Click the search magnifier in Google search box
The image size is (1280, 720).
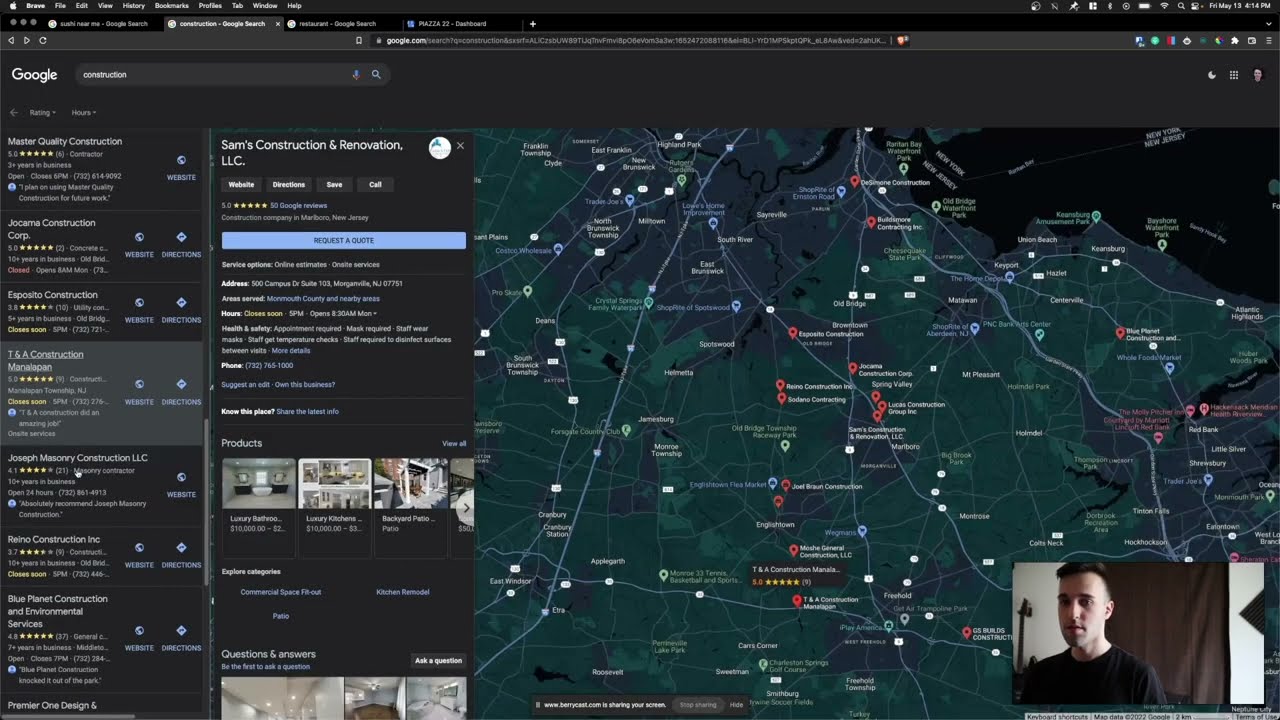click(x=376, y=74)
